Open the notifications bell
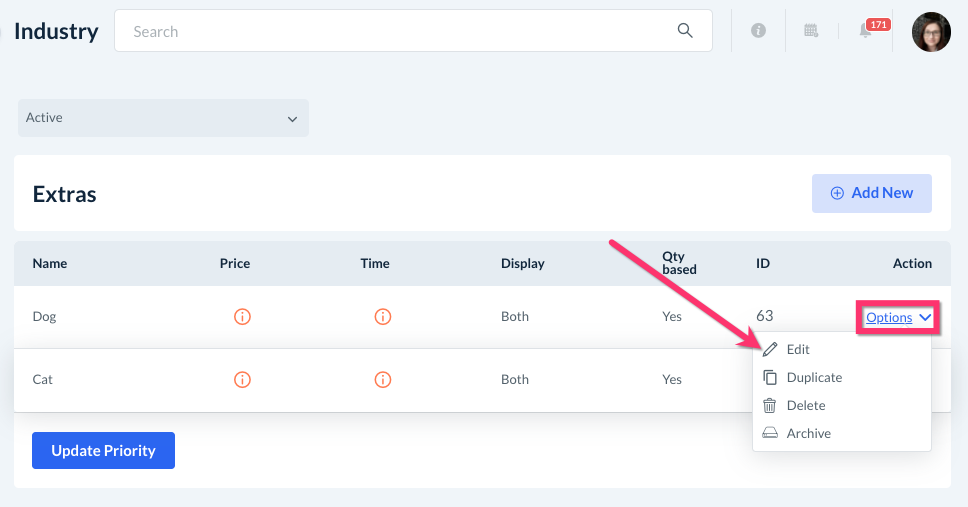The height and width of the screenshot is (507, 968). tap(866, 31)
